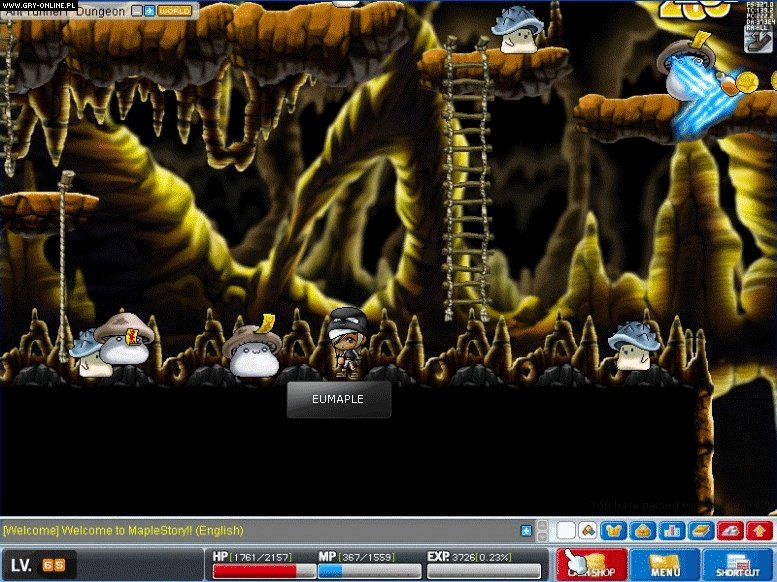Click the blue MP gauge bar
This screenshot has height=582, width=777.
click(x=370, y=571)
